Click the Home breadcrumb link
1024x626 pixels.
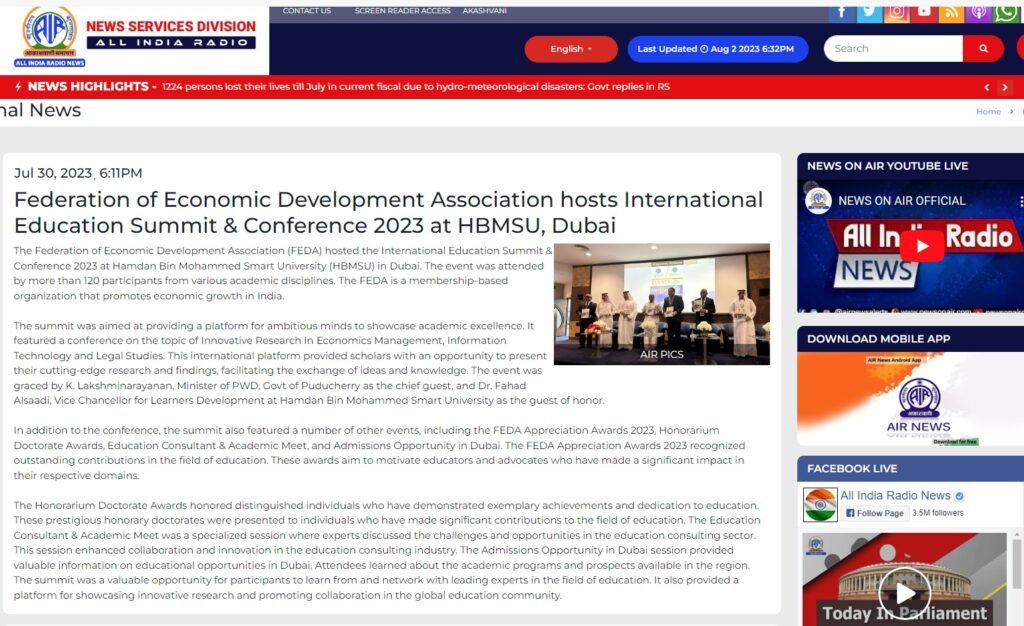(x=988, y=112)
